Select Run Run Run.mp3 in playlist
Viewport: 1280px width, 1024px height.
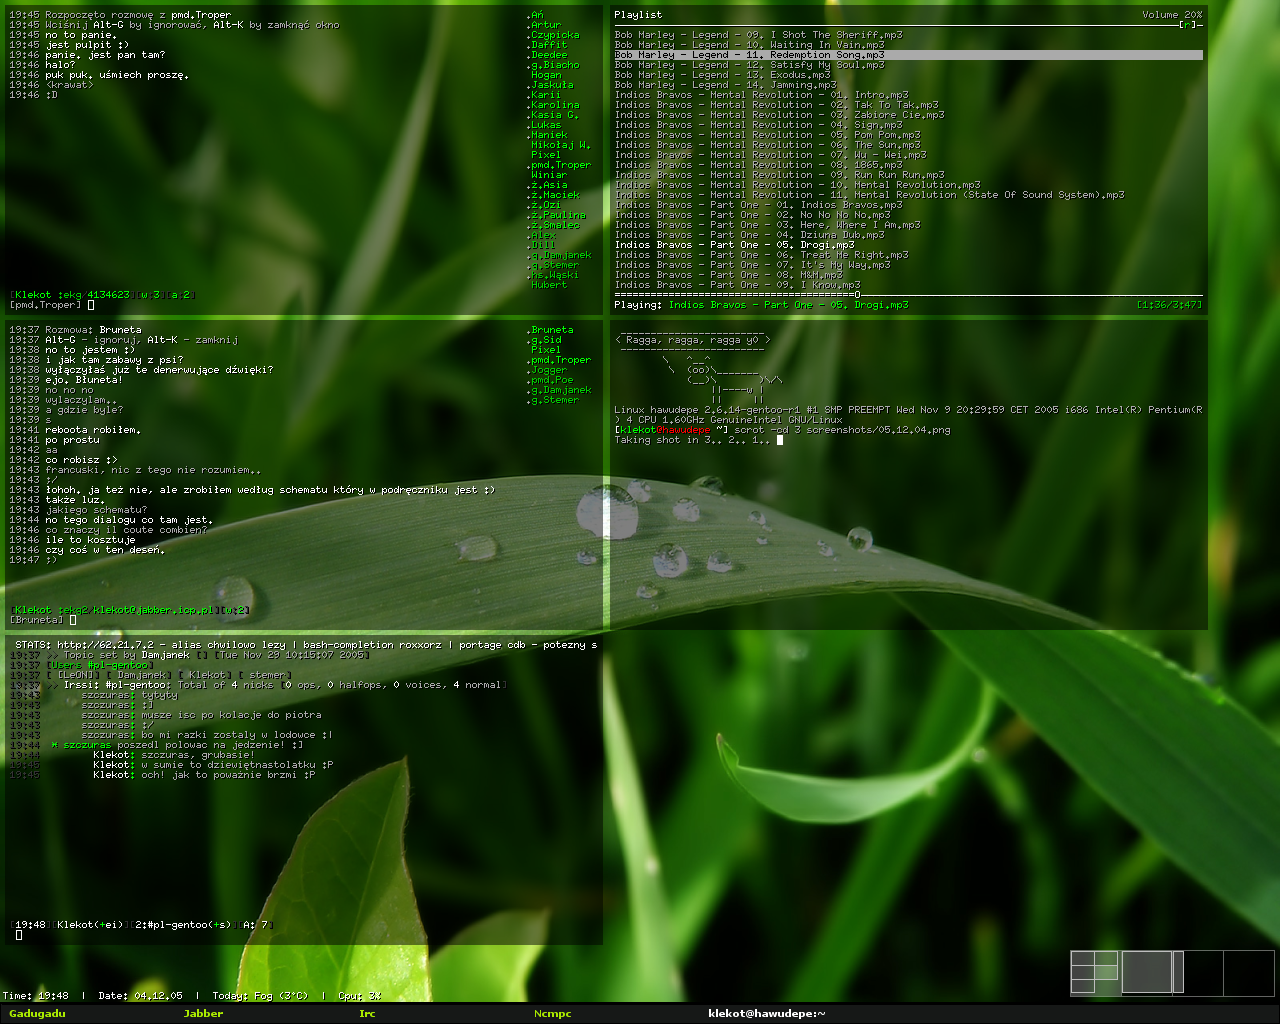779,175
